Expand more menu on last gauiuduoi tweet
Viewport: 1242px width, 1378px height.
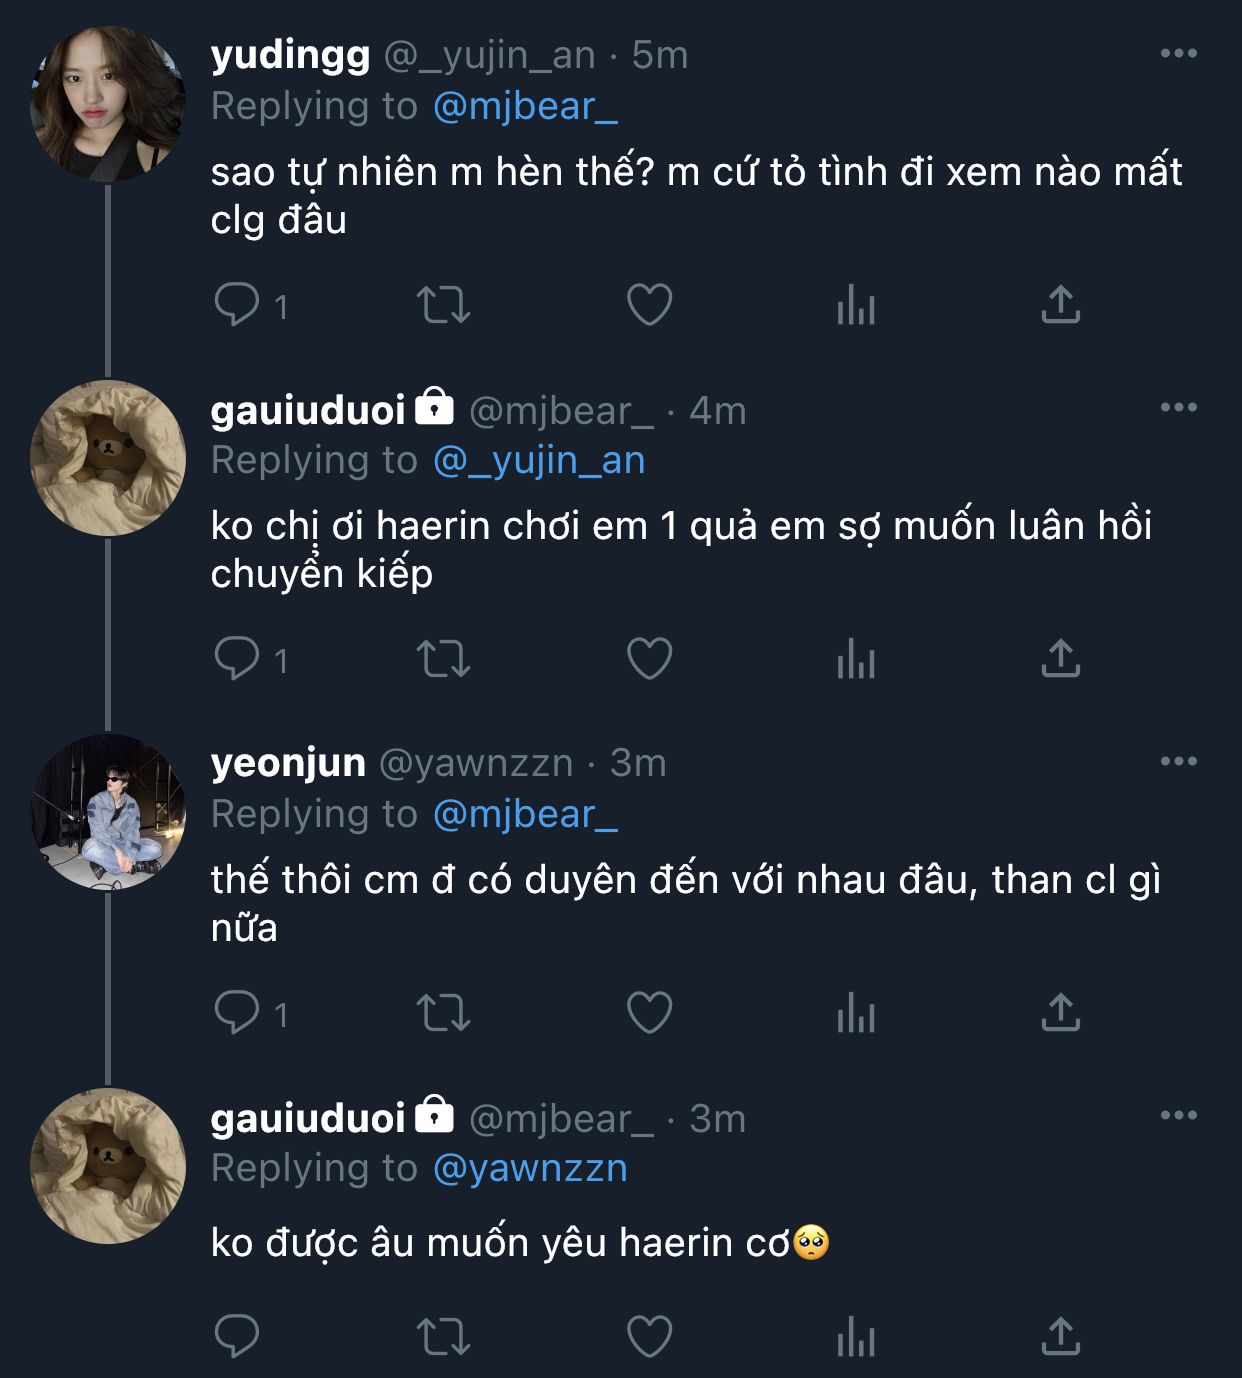click(x=1178, y=1116)
